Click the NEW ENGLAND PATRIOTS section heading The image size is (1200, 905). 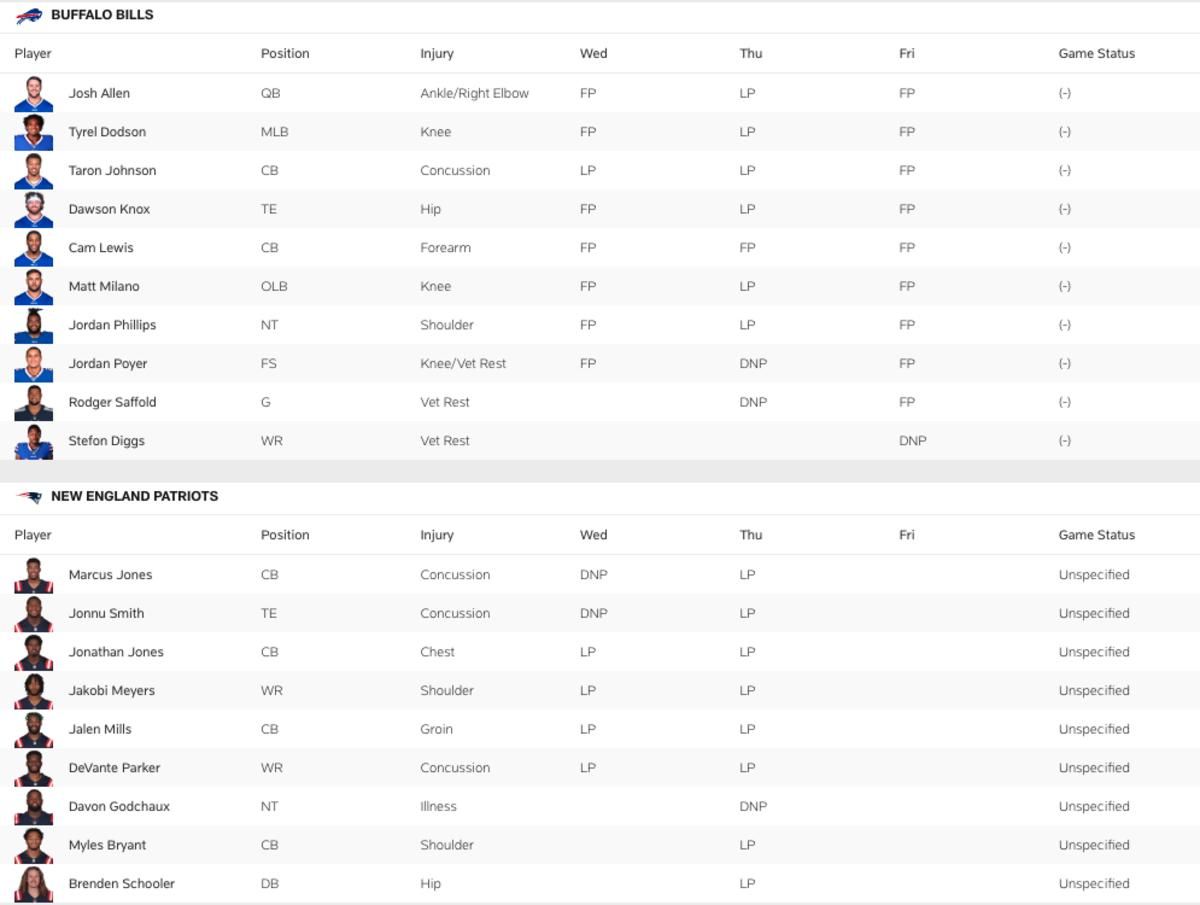[x=134, y=496]
